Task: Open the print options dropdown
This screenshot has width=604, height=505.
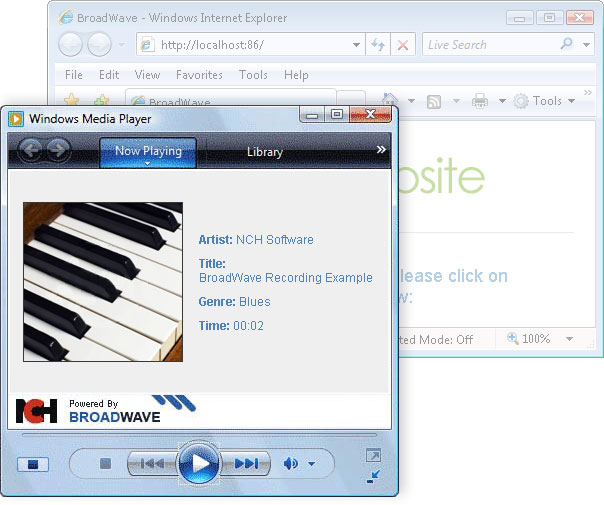Action: pos(502,101)
